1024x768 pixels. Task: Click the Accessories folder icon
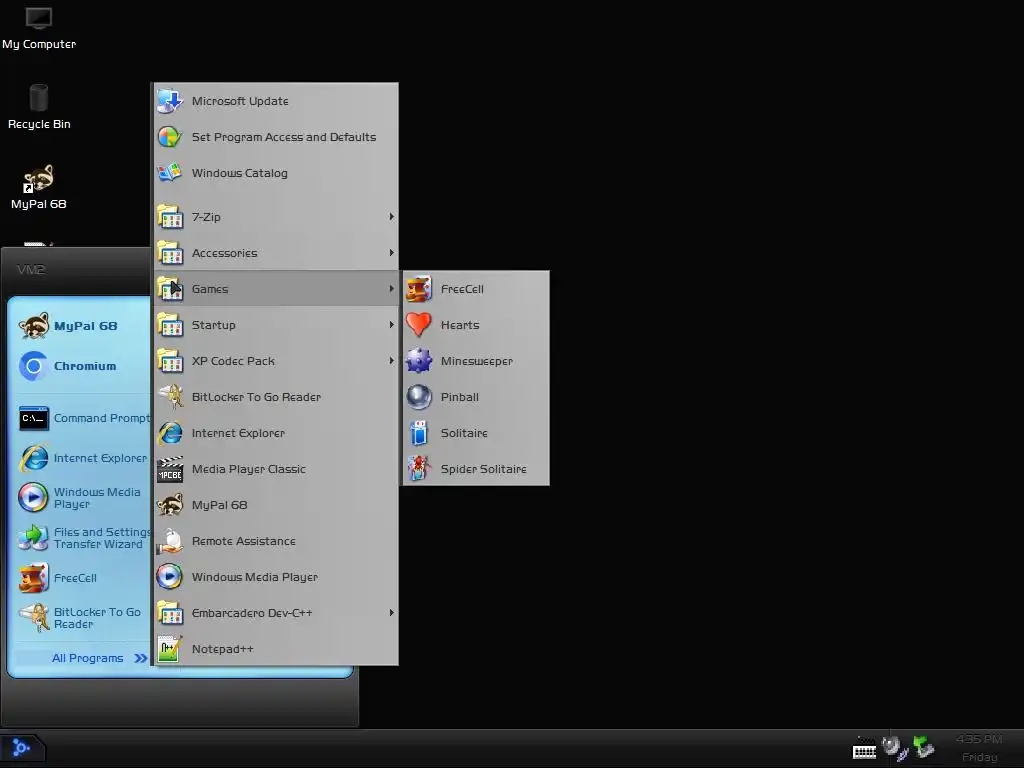(x=170, y=253)
